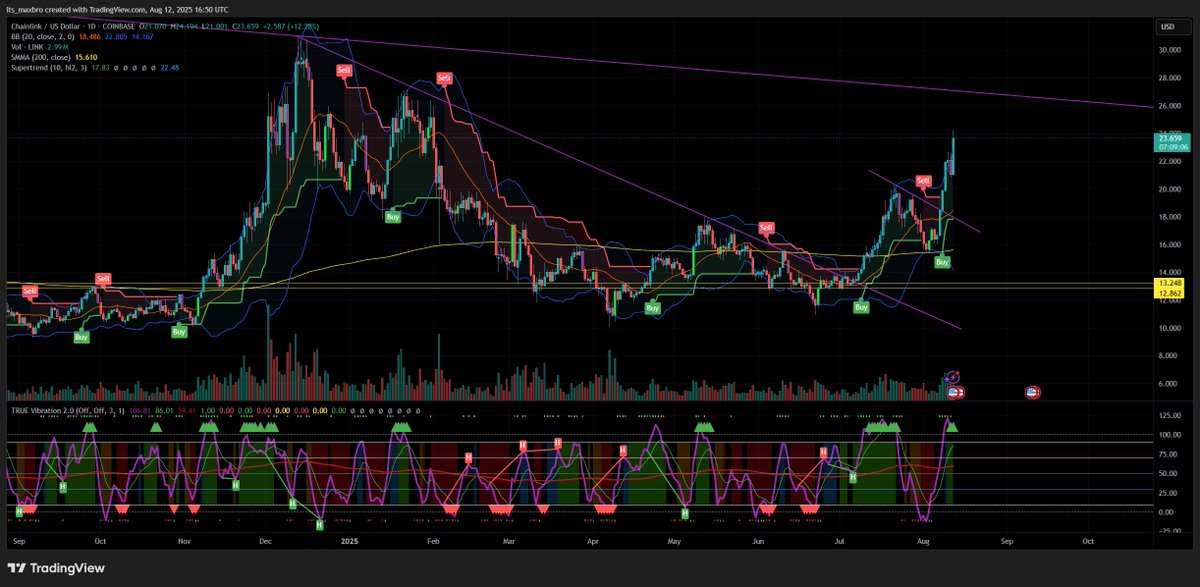Click the Sell signal at the December peak
Image resolution: width=1200 pixels, height=587 pixels.
pyautogui.click(x=344, y=70)
